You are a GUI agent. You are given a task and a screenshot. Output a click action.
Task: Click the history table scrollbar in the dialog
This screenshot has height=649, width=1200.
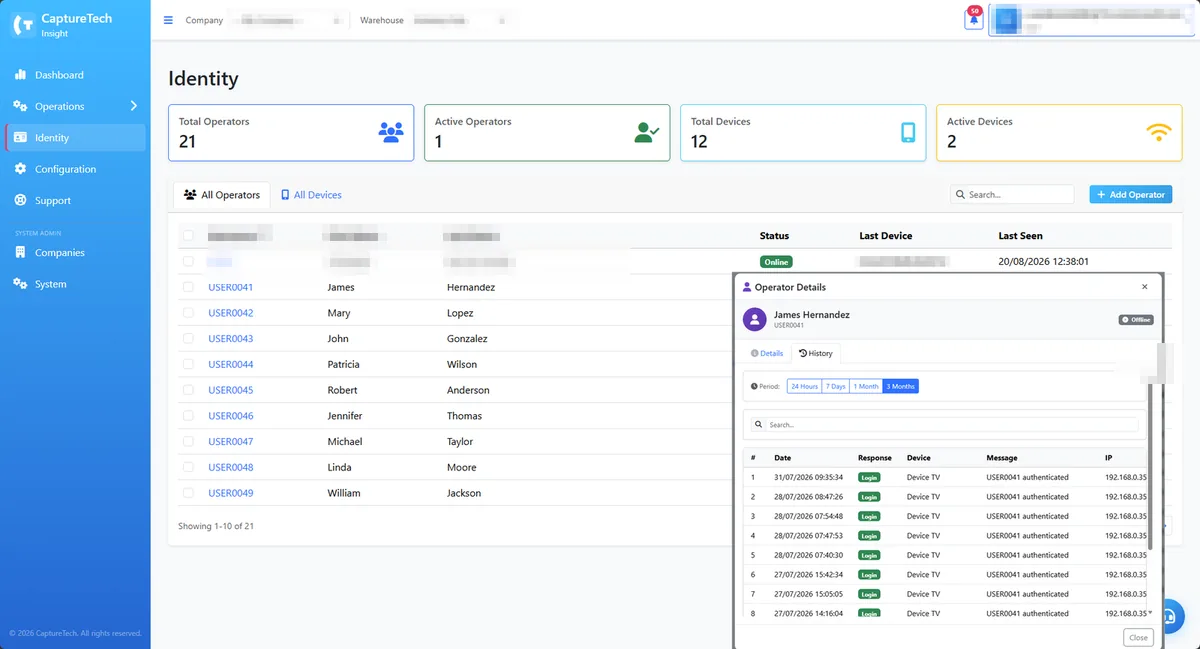pos(1150,466)
